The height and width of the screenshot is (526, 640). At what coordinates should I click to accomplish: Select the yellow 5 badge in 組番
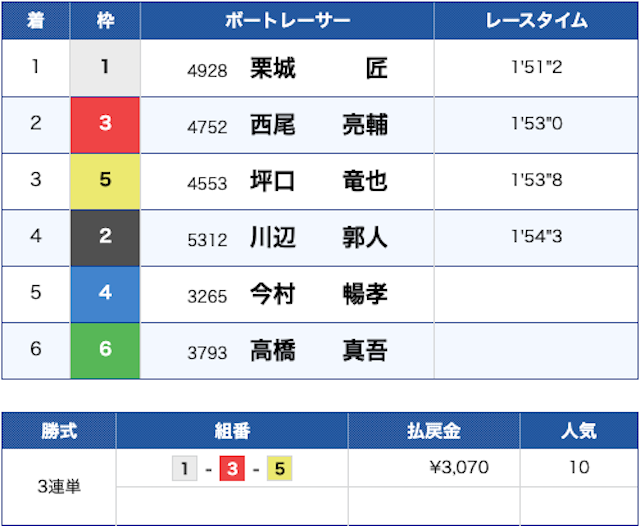point(279,468)
